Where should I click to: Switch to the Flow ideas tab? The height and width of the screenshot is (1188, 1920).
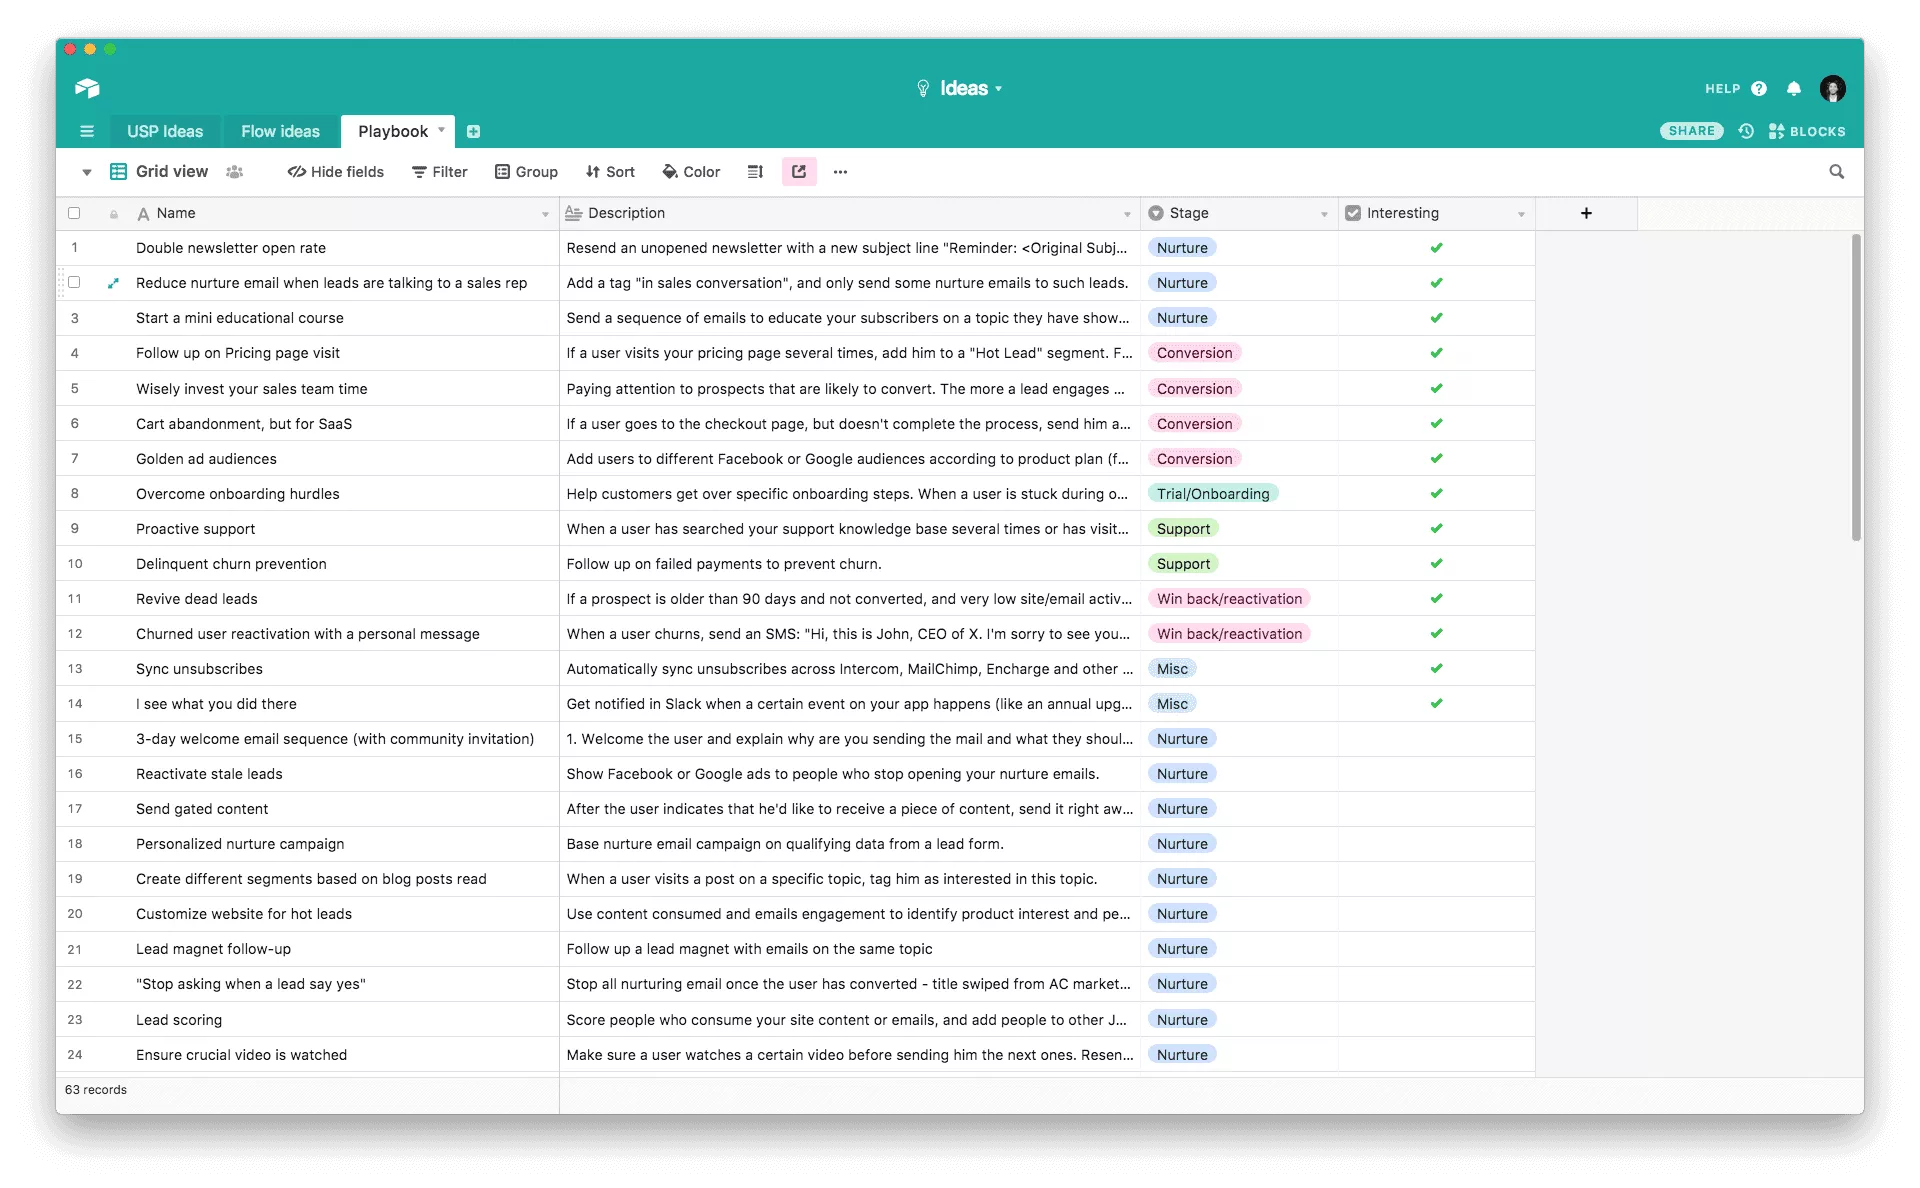click(x=280, y=131)
